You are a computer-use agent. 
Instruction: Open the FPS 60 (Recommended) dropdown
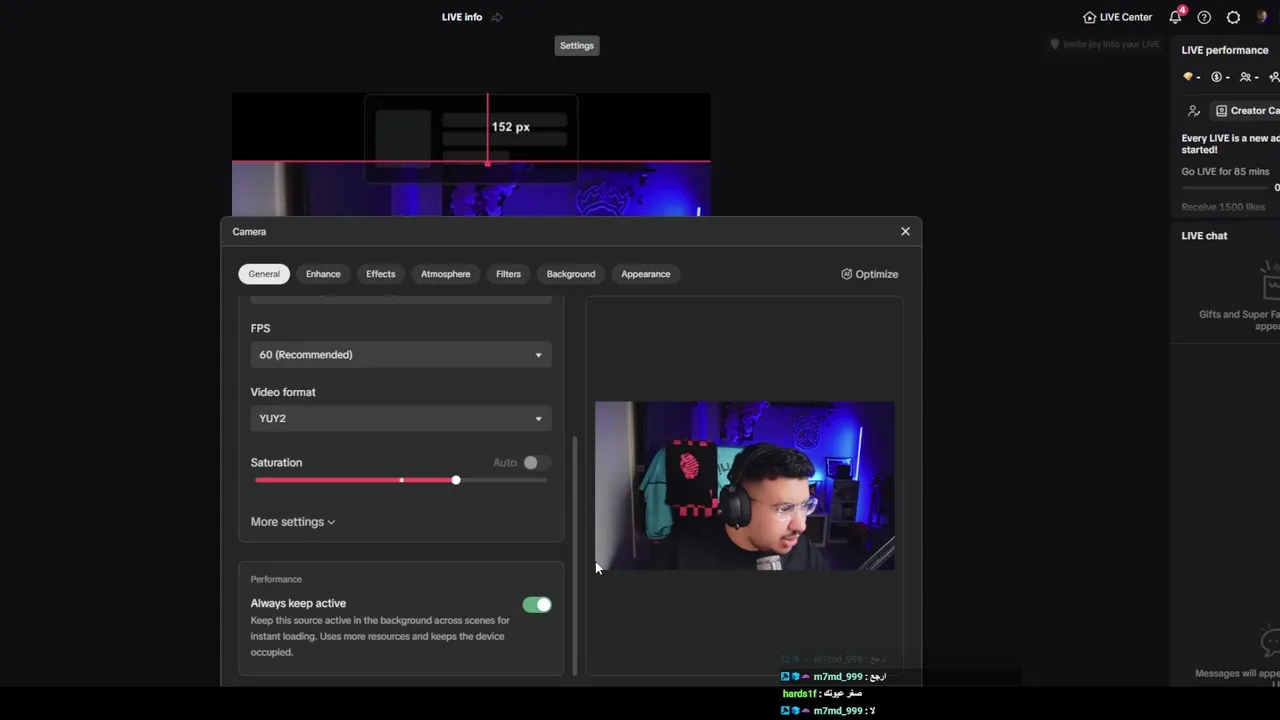(401, 355)
